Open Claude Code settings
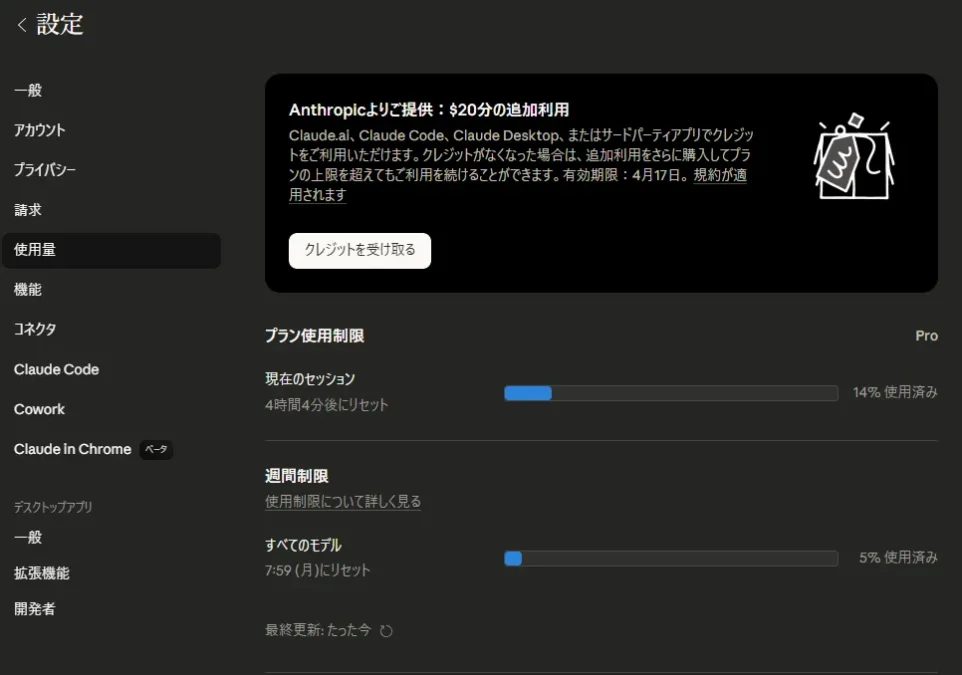The height and width of the screenshot is (675, 962). 56,369
